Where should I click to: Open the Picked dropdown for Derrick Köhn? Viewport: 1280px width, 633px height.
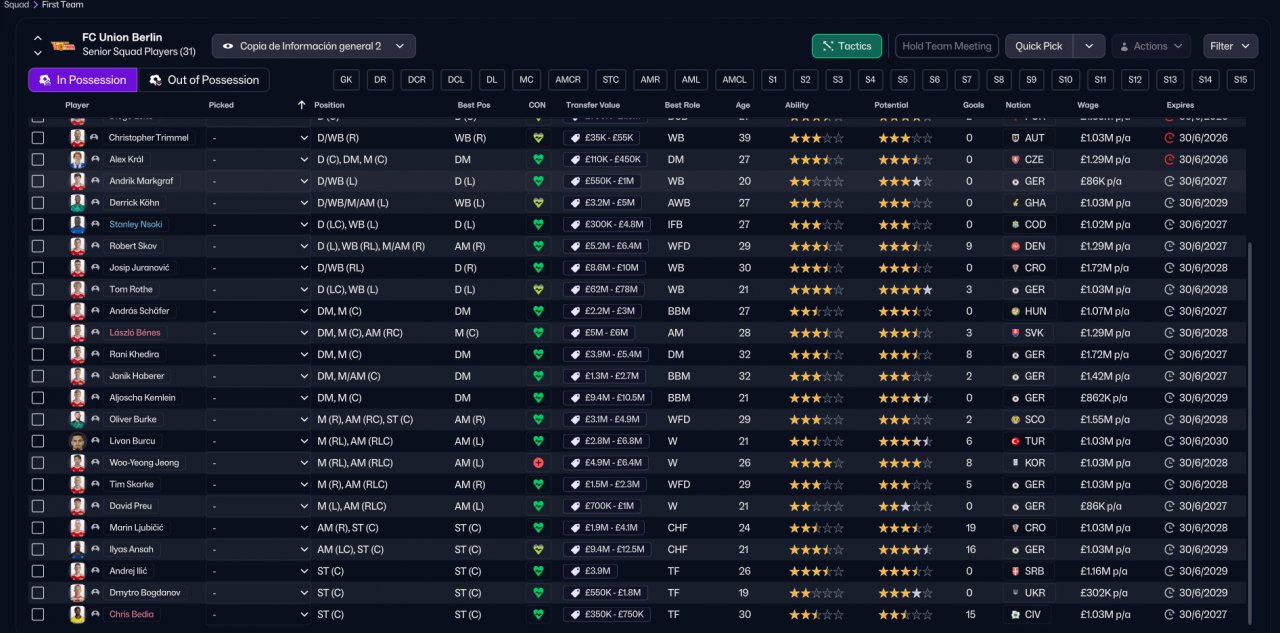[259, 203]
